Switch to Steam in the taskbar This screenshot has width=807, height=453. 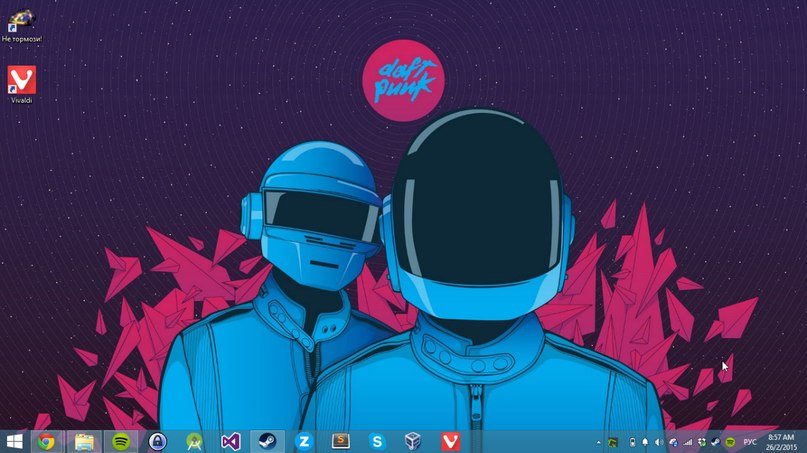[x=267, y=442]
